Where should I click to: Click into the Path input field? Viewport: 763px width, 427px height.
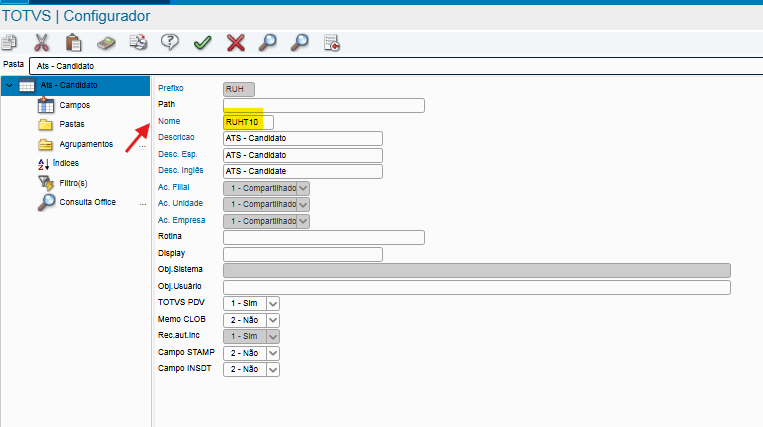[x=324, y=106]
